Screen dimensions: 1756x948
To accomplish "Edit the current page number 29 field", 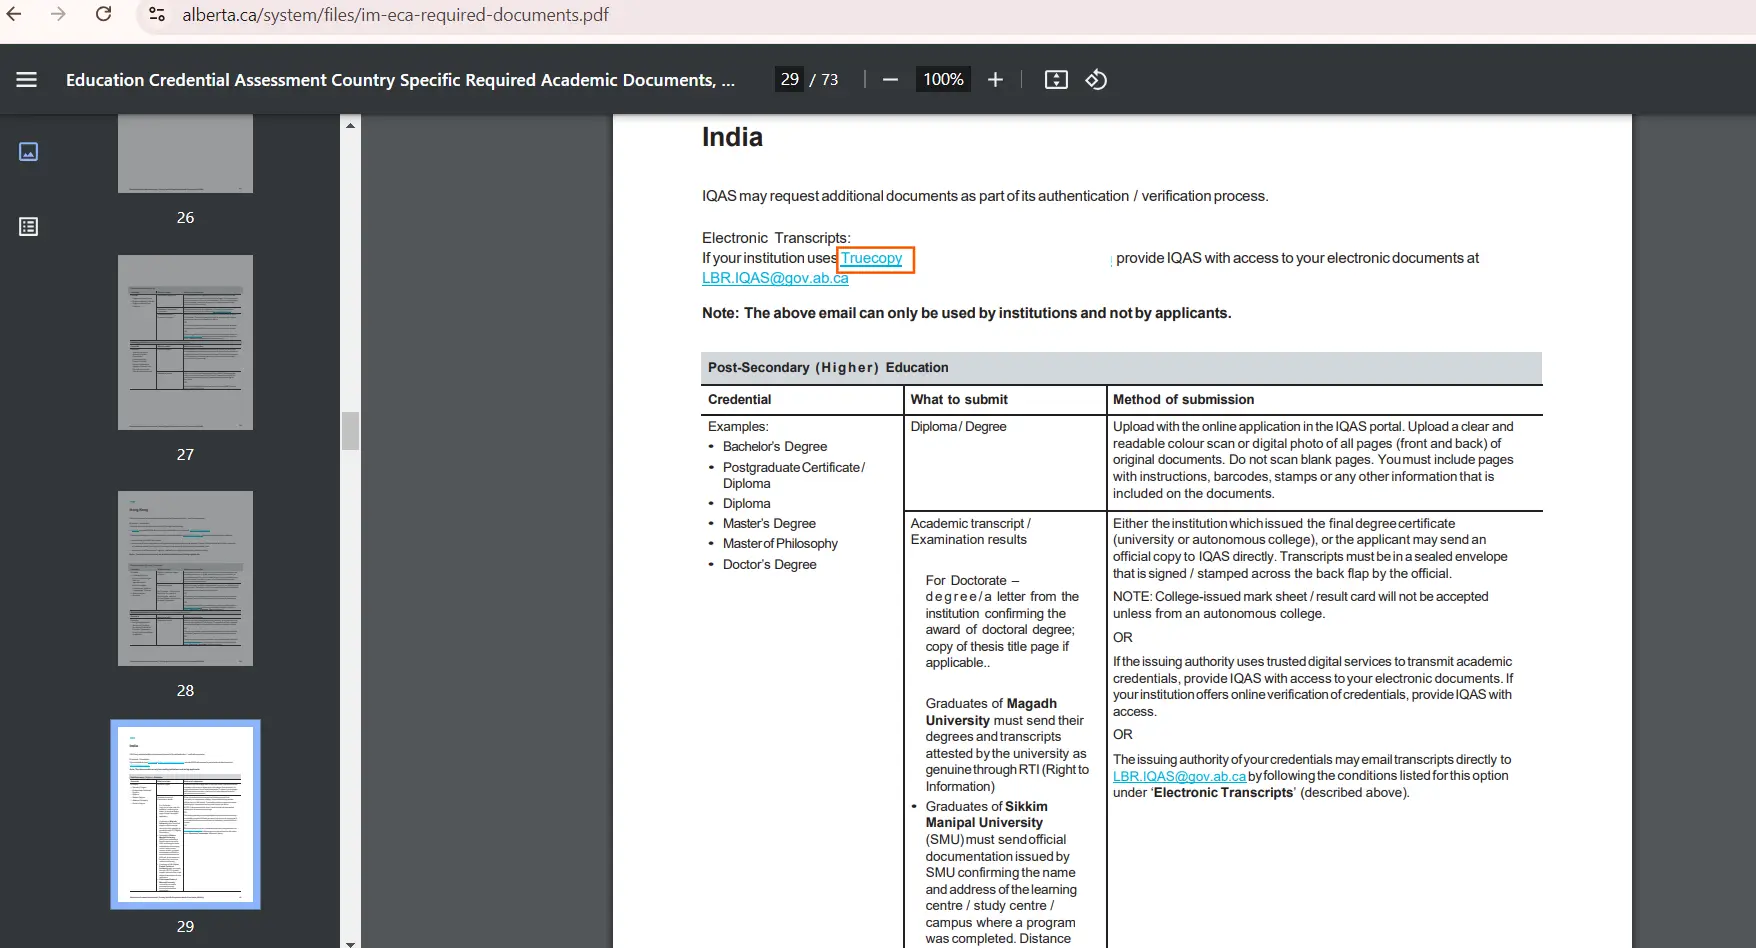I will (790, 79).
